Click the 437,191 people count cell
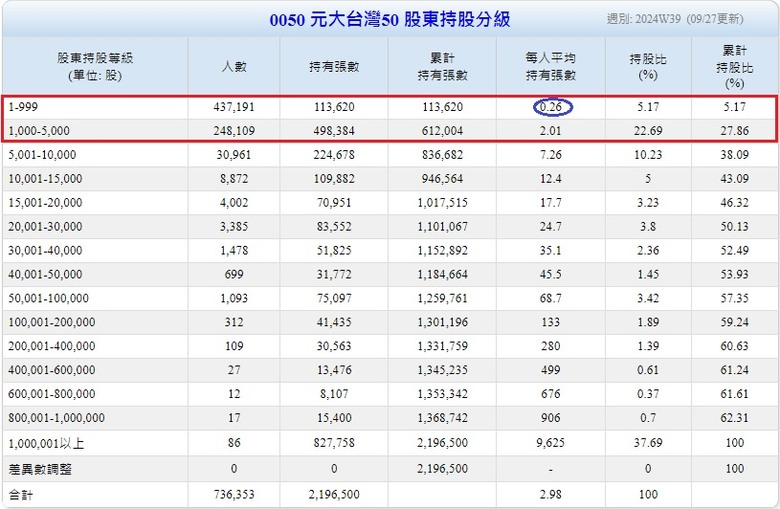 234,107
